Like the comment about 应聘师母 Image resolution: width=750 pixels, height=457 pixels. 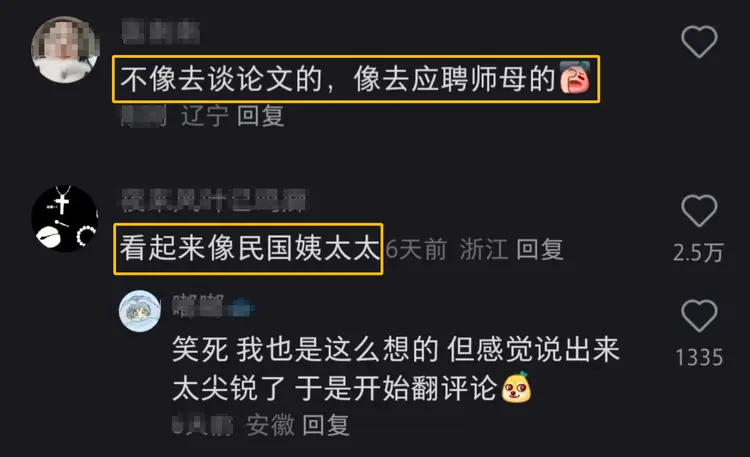699,42
